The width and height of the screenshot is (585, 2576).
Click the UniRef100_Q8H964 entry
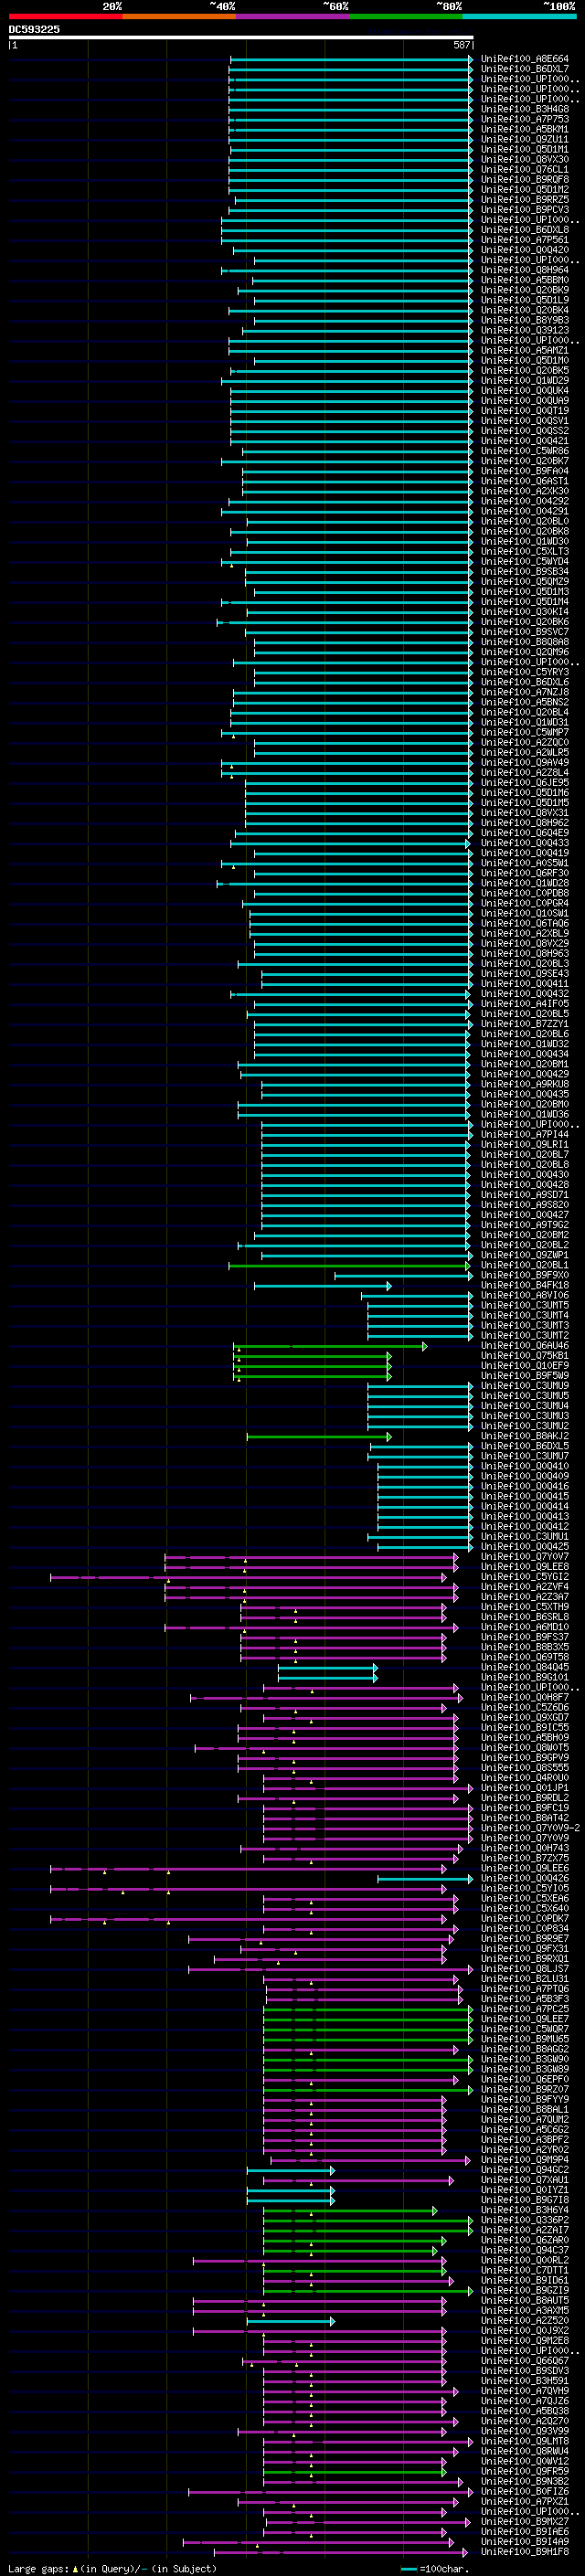click(524, 270)
